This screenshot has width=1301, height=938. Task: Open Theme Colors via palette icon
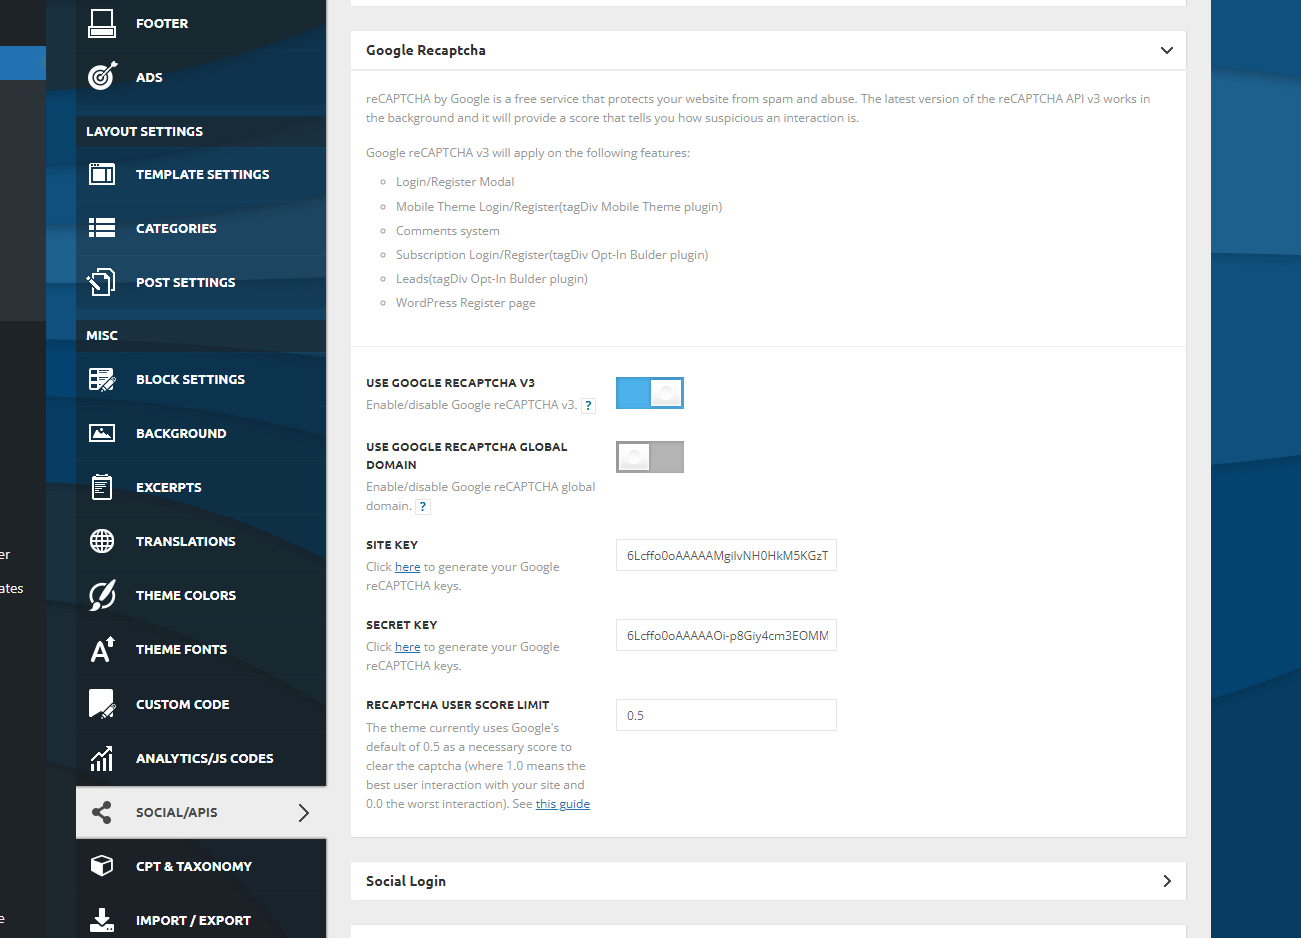coord(102,595)
